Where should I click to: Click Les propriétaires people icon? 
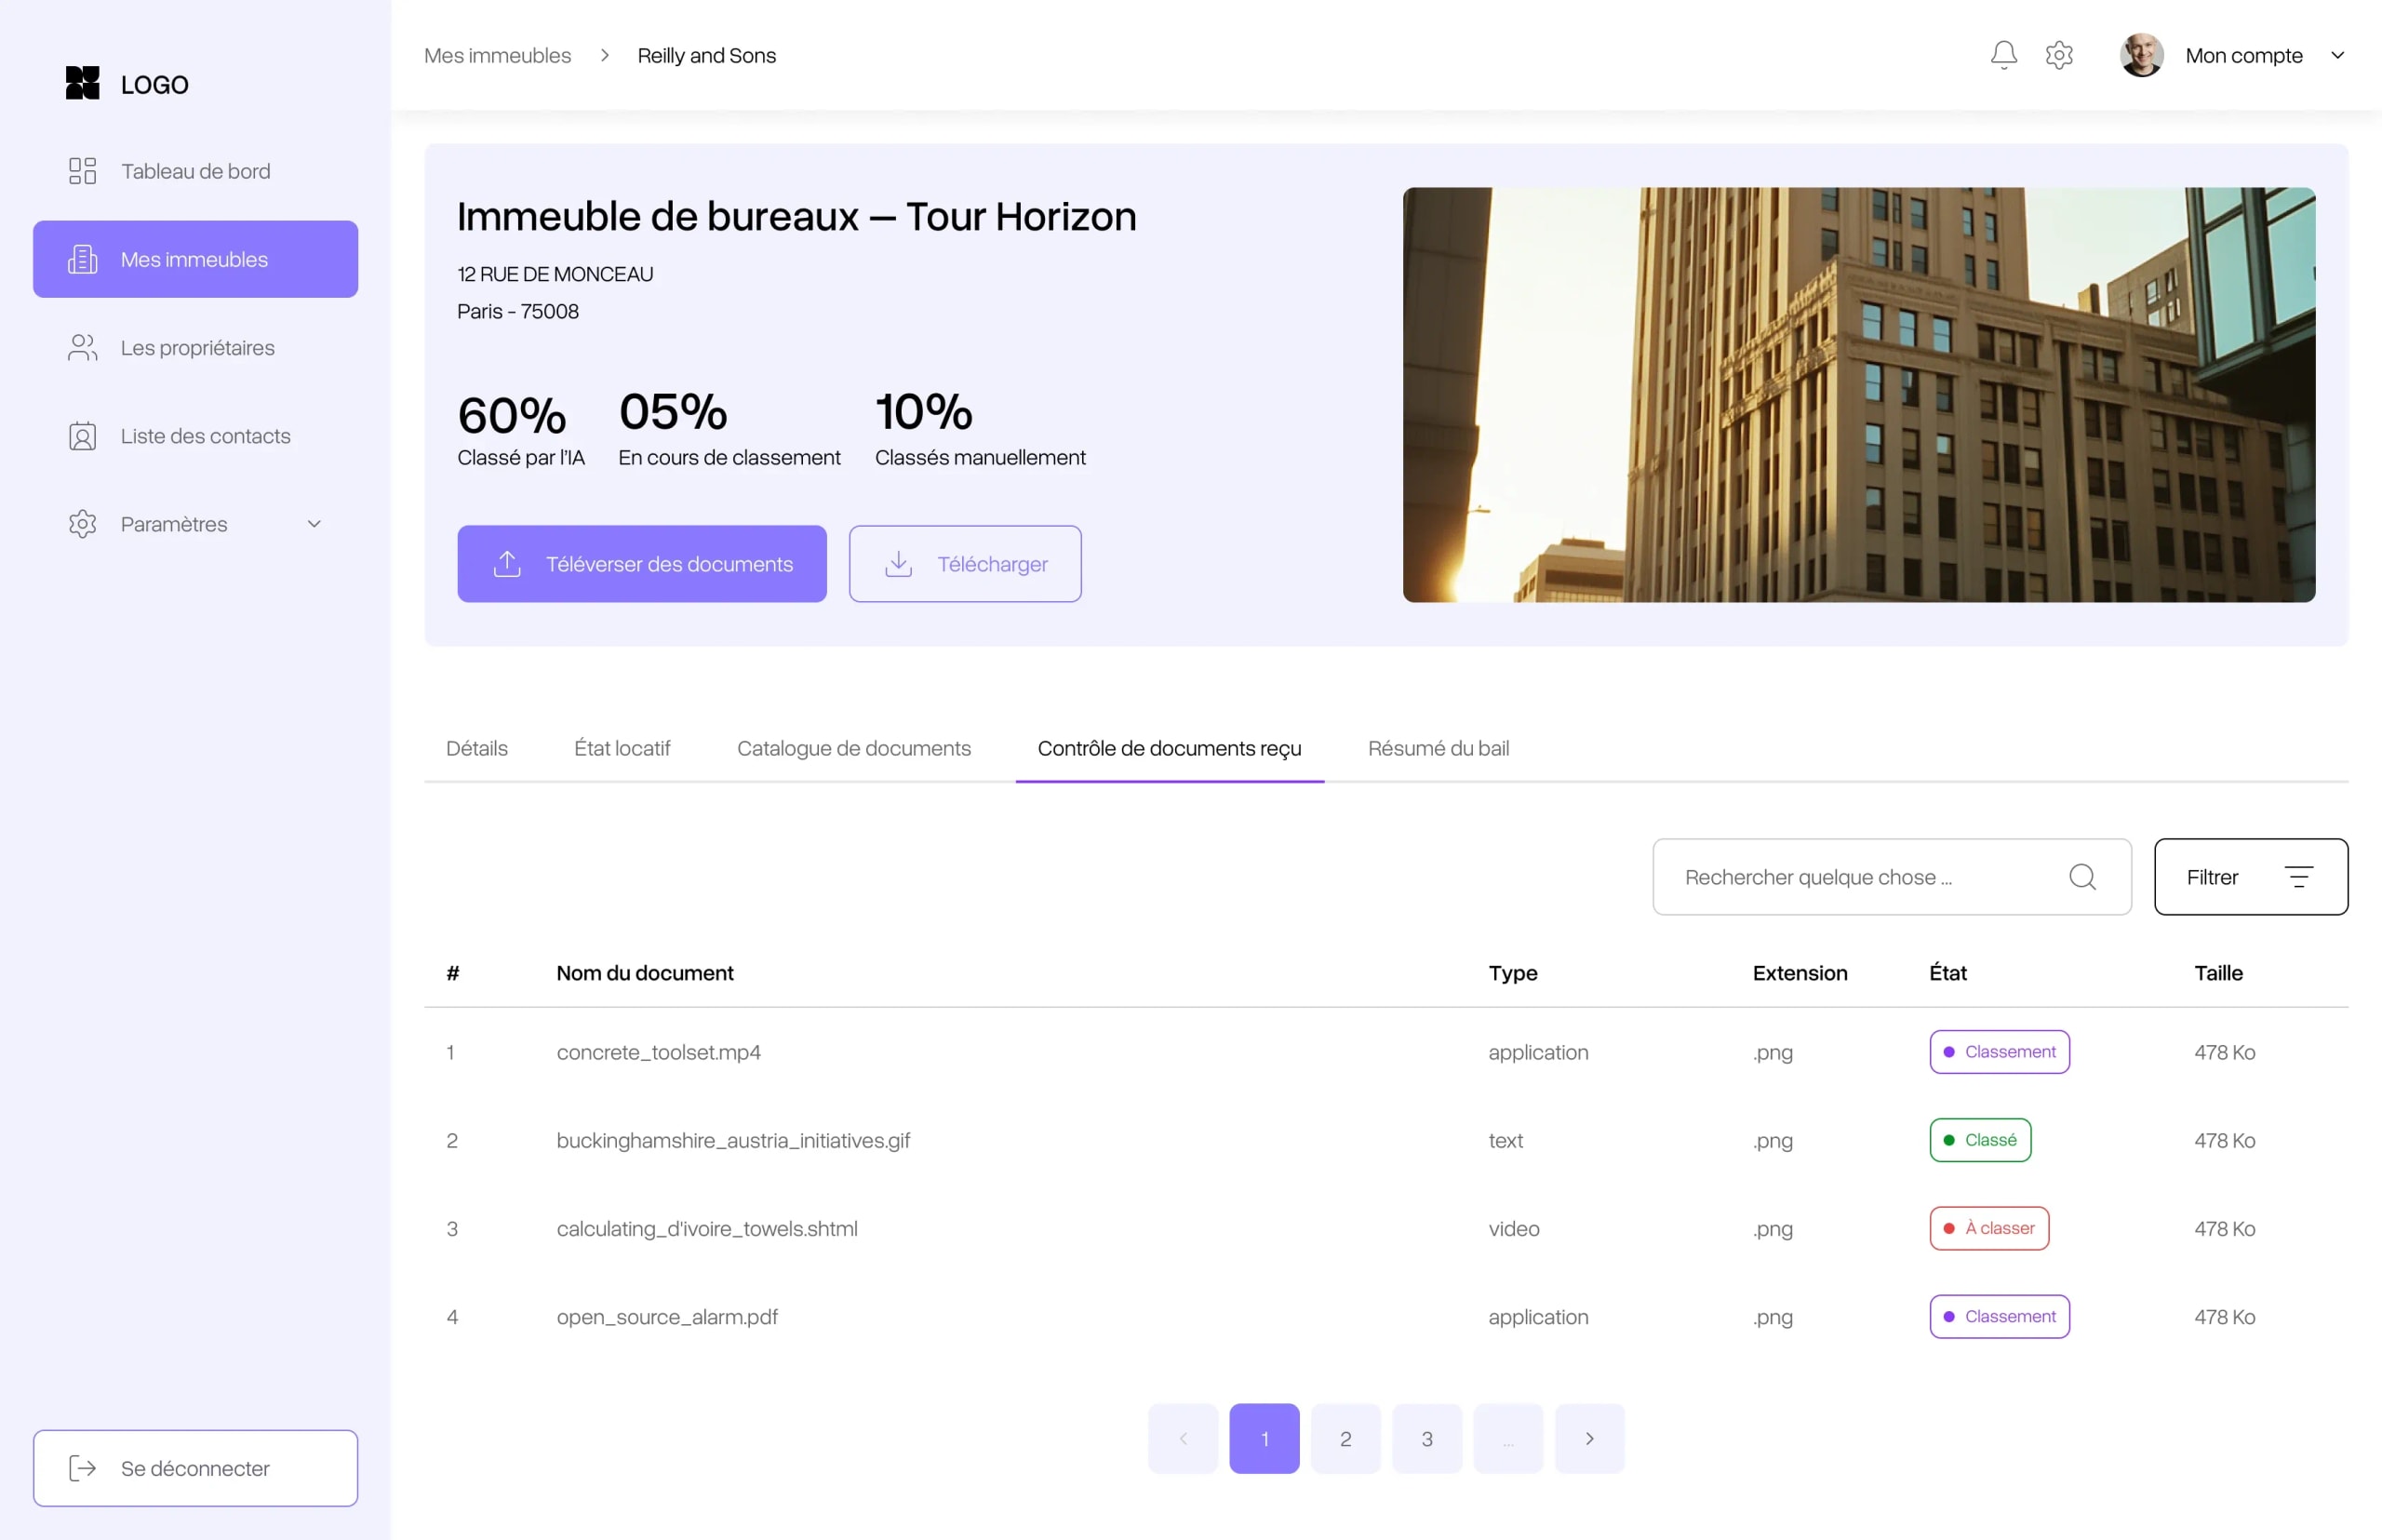(x=82, y=348)
